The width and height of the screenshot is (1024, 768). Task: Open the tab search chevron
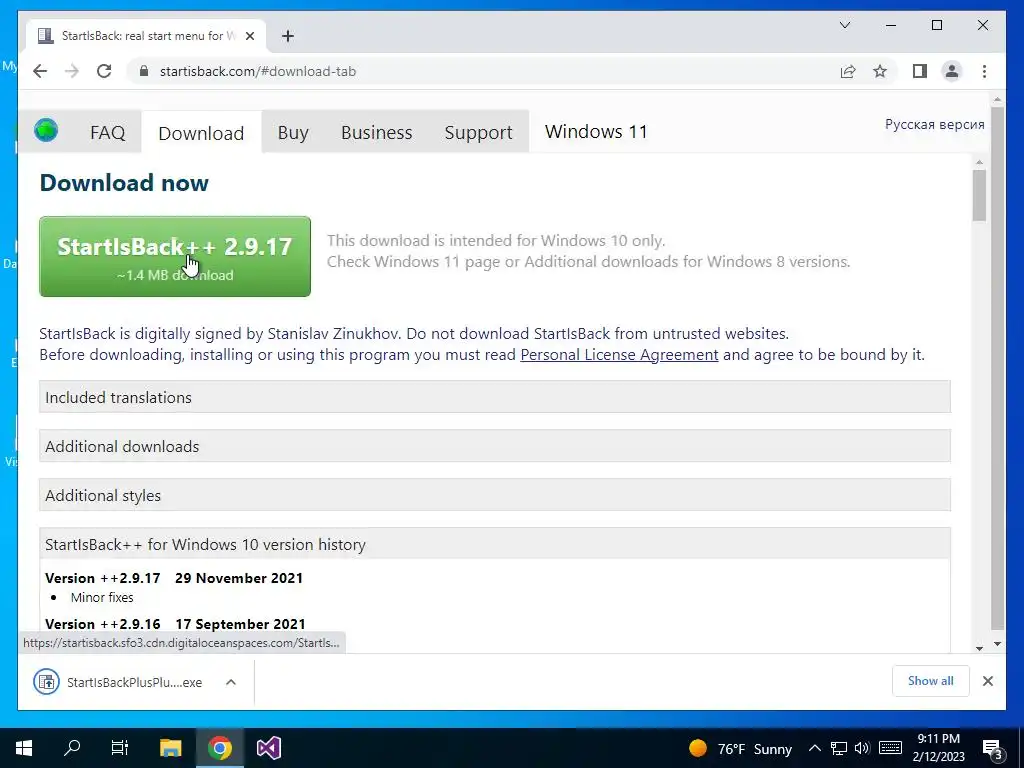(844, 25)
